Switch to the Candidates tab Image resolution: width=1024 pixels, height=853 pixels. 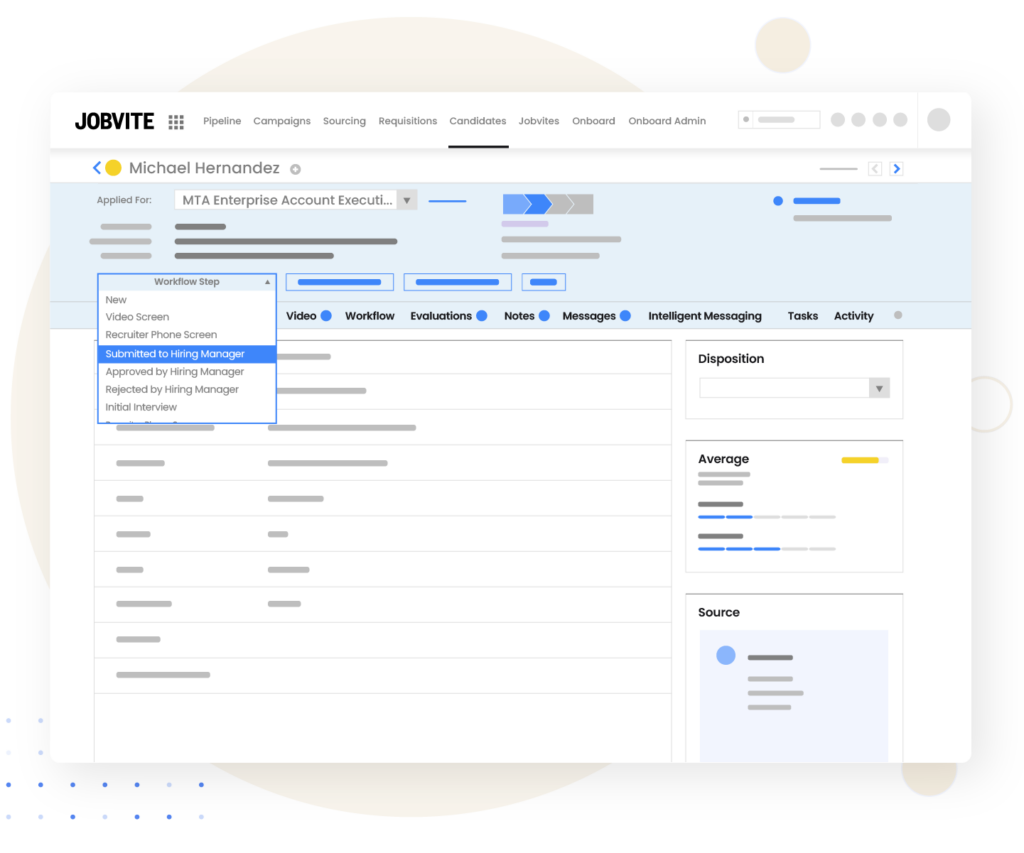pos(477,120)
